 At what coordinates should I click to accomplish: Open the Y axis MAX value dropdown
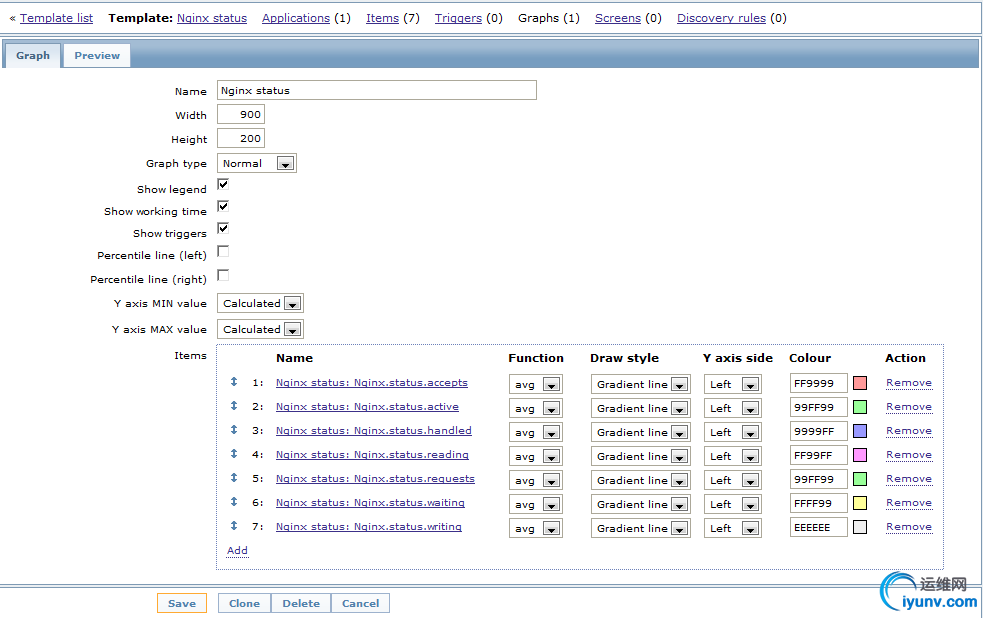click(260, 329)
